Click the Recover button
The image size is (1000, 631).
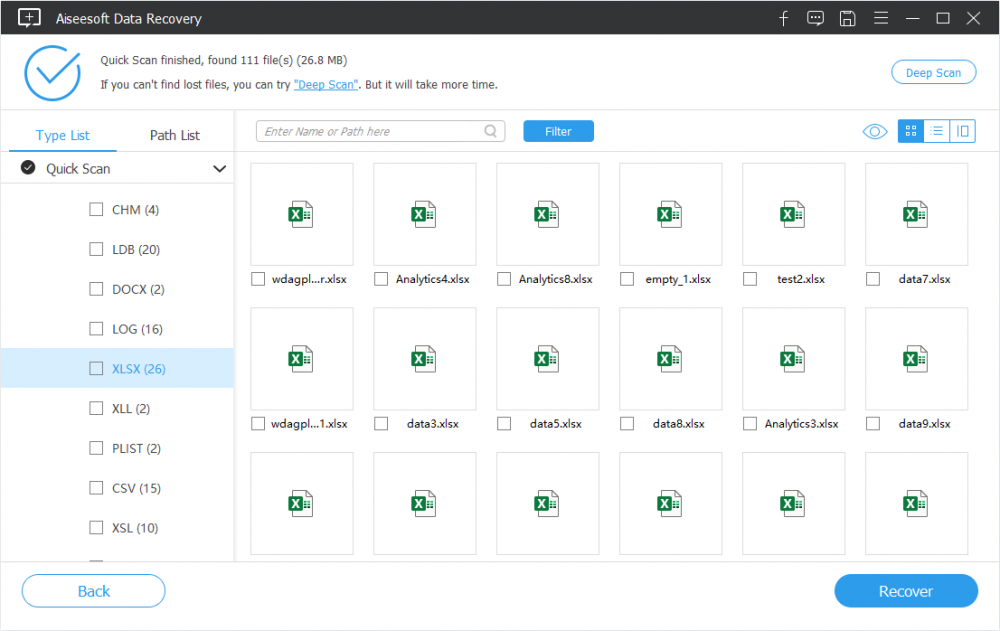click(x=906, y=591)
